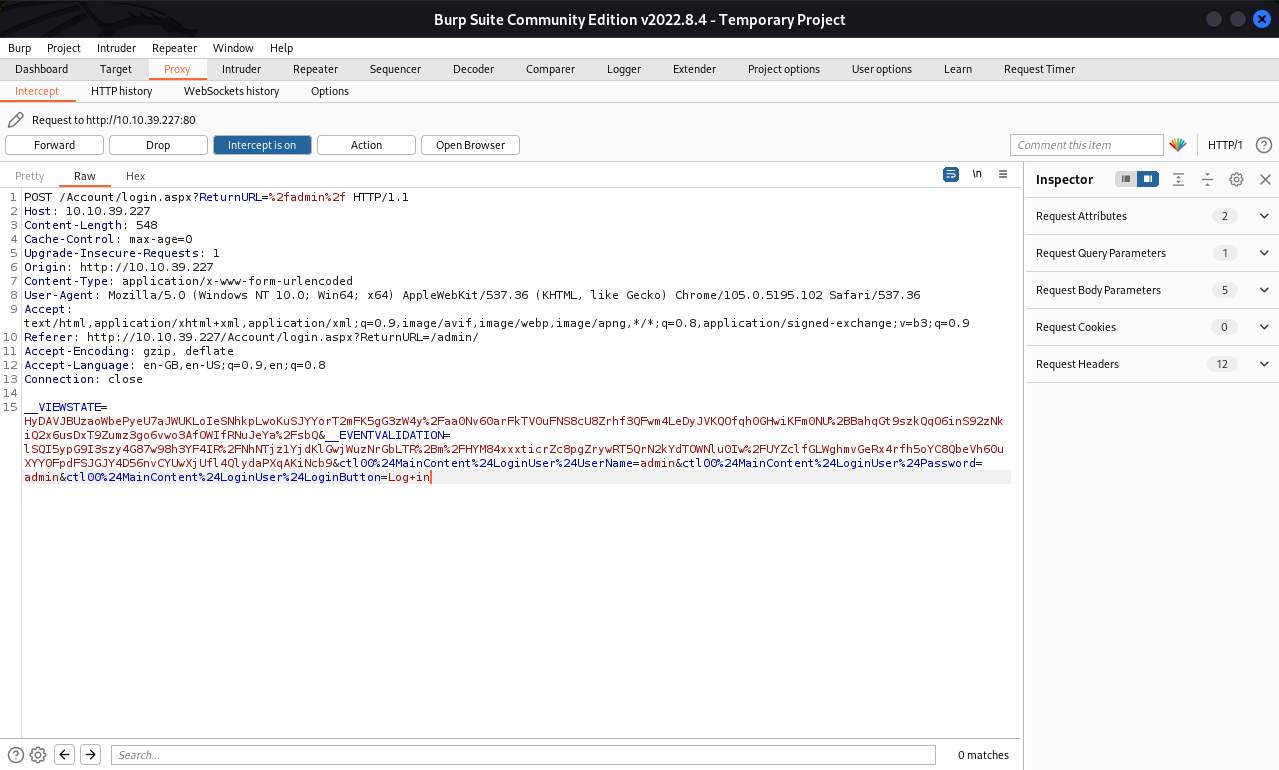
Task: Open the Action menu button
Action: [x=366, y=145]
